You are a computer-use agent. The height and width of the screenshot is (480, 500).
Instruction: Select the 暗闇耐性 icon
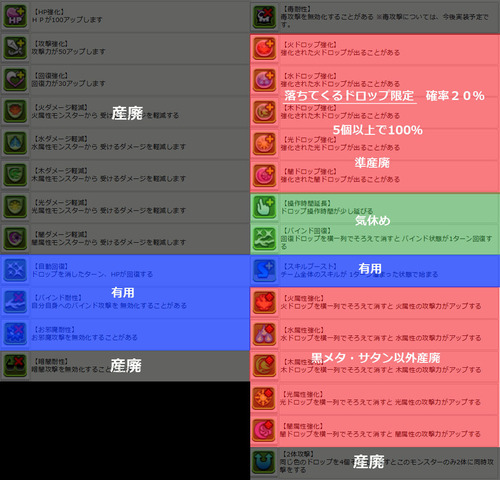coord(15,365)
